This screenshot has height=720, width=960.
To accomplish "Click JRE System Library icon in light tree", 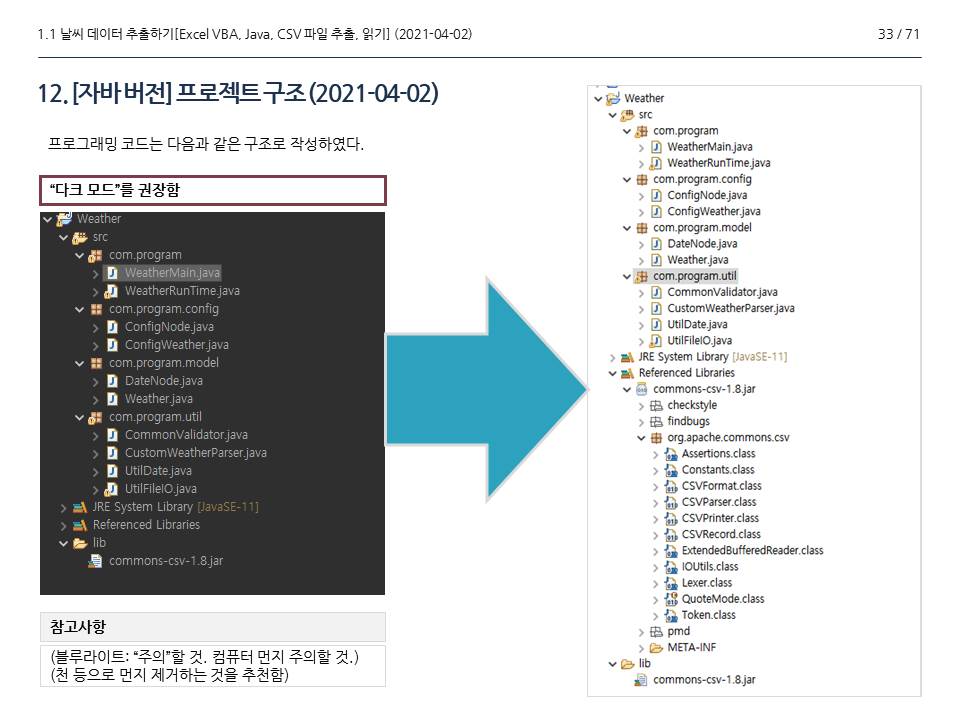I will click(628, 357).
